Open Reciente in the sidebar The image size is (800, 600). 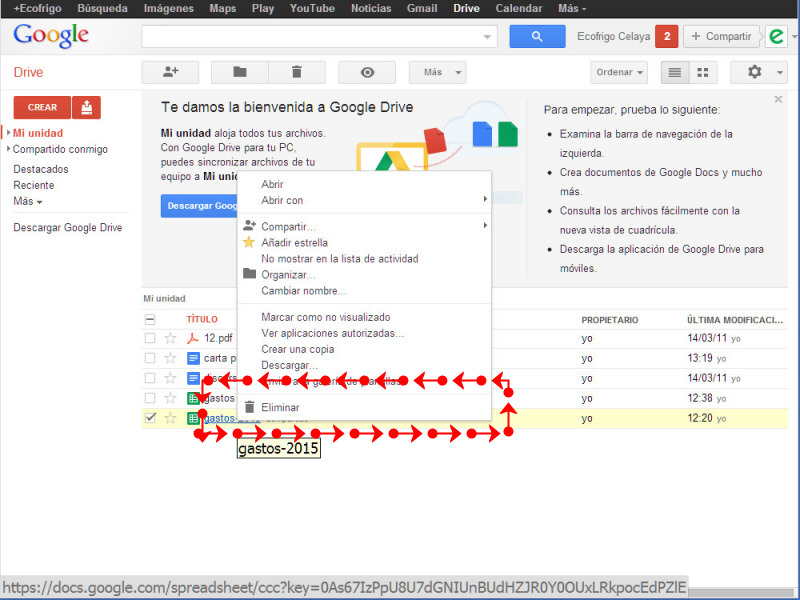34,185
